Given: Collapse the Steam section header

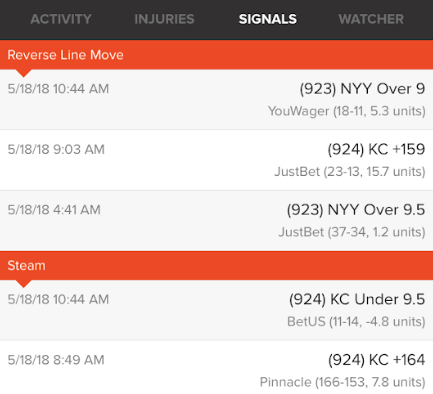Looking at the screenshot, I should point(216,265).
